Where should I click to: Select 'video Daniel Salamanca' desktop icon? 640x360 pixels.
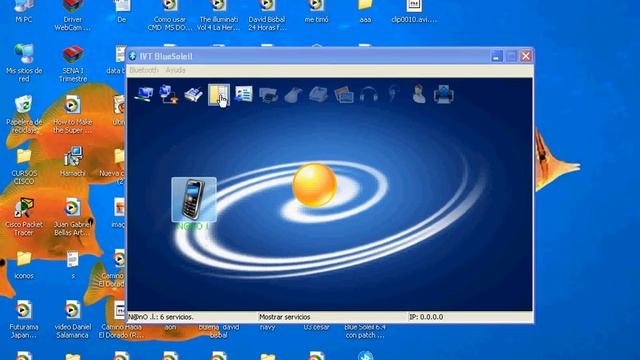pos(72,320)
